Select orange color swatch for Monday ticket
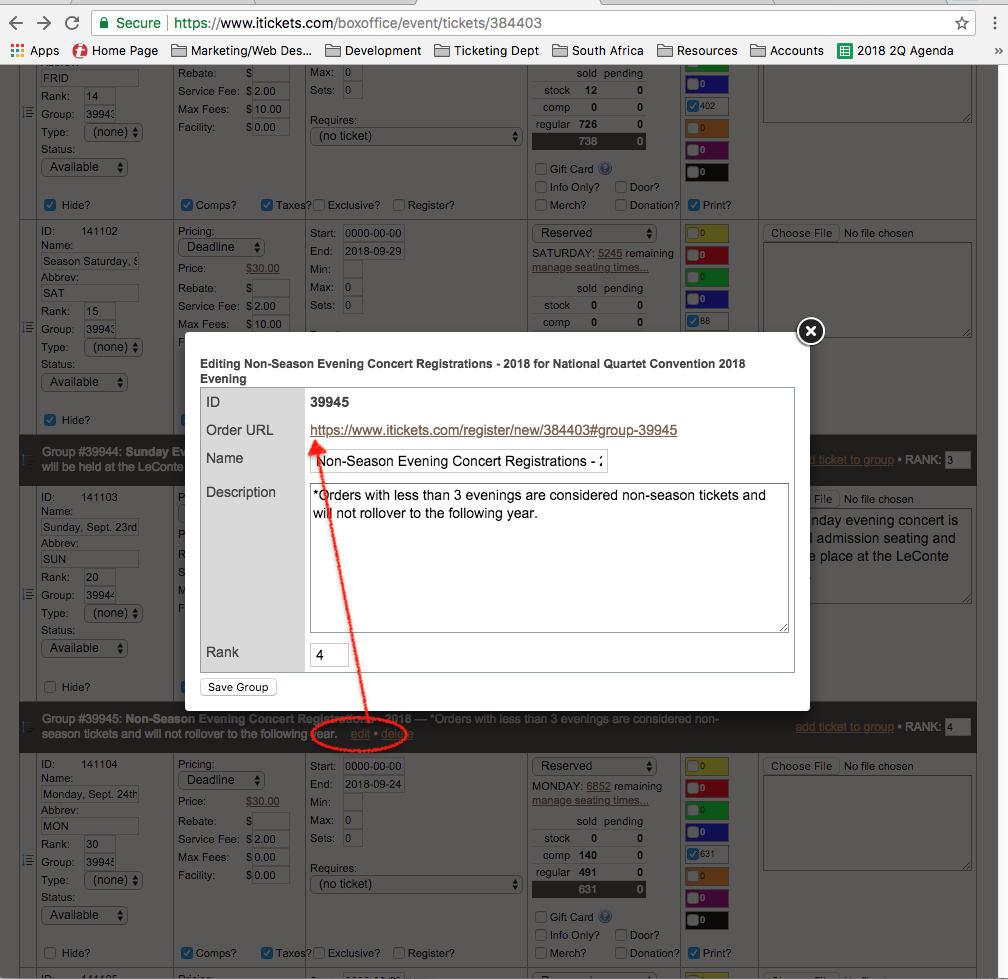Viewport: 1008px width, 979px height. (706, 876)
